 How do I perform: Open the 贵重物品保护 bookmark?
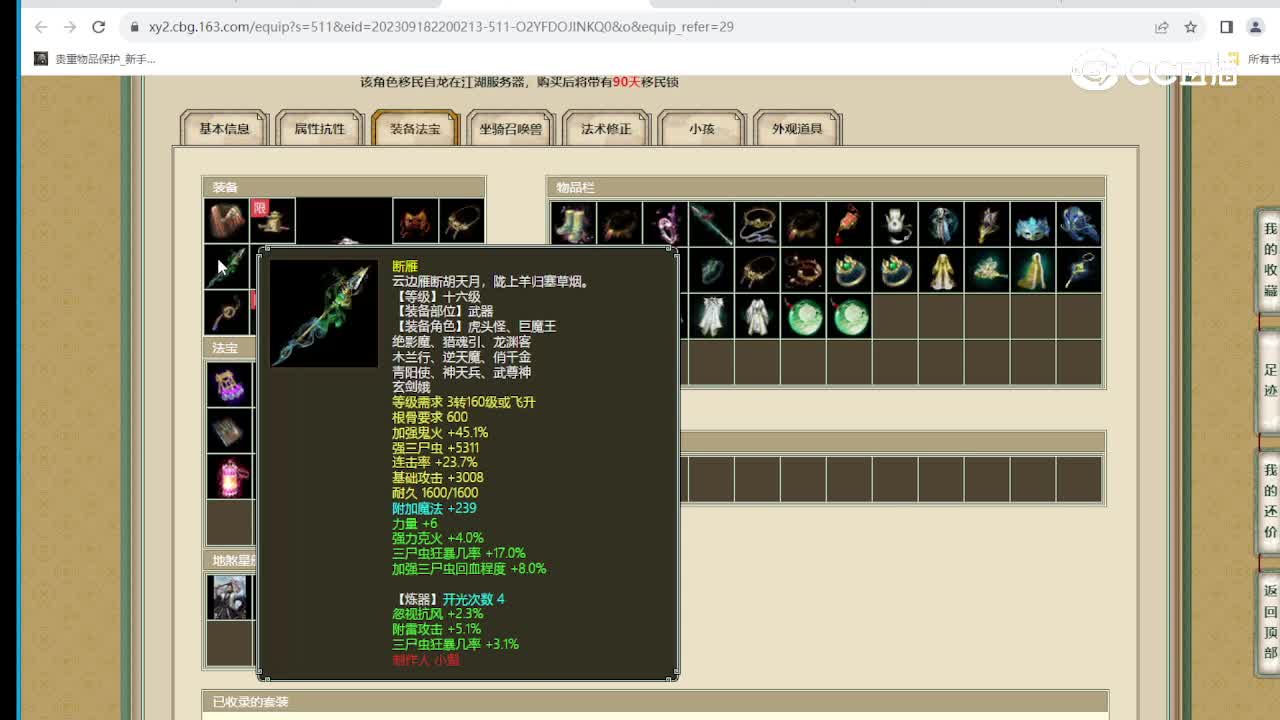click(96, 59)
